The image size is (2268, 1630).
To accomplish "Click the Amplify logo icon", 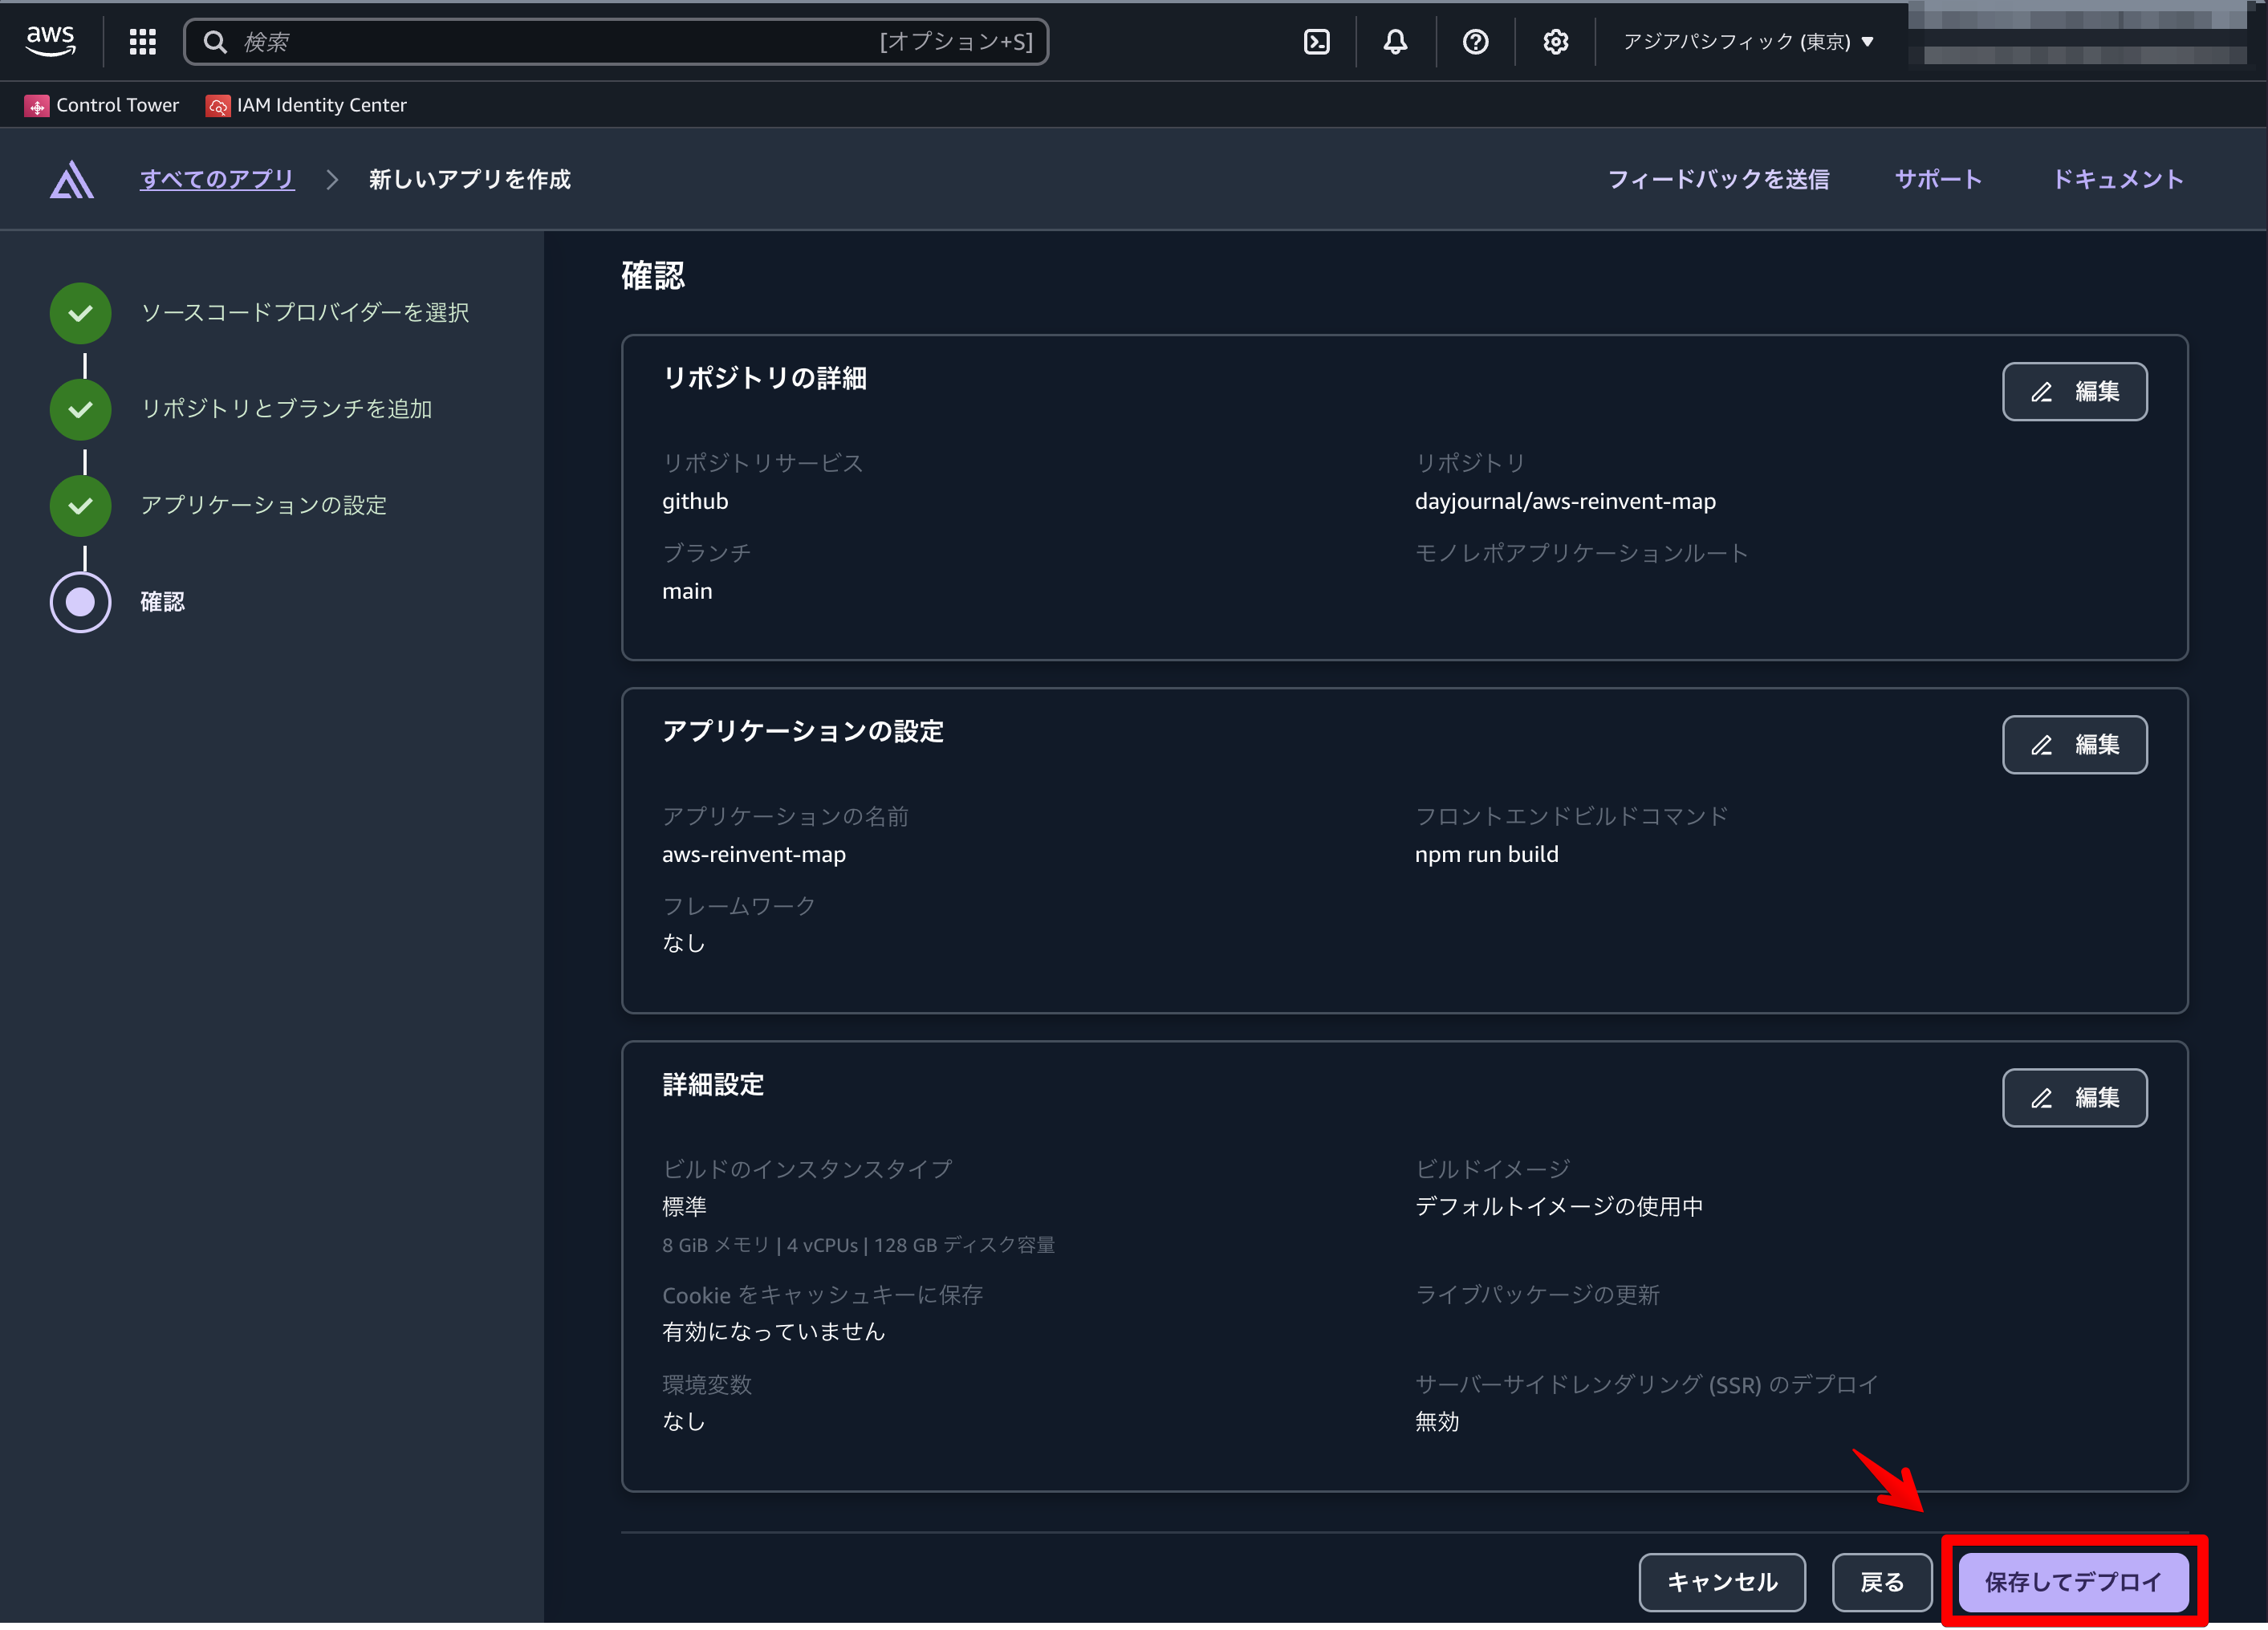I will [72, 180].
